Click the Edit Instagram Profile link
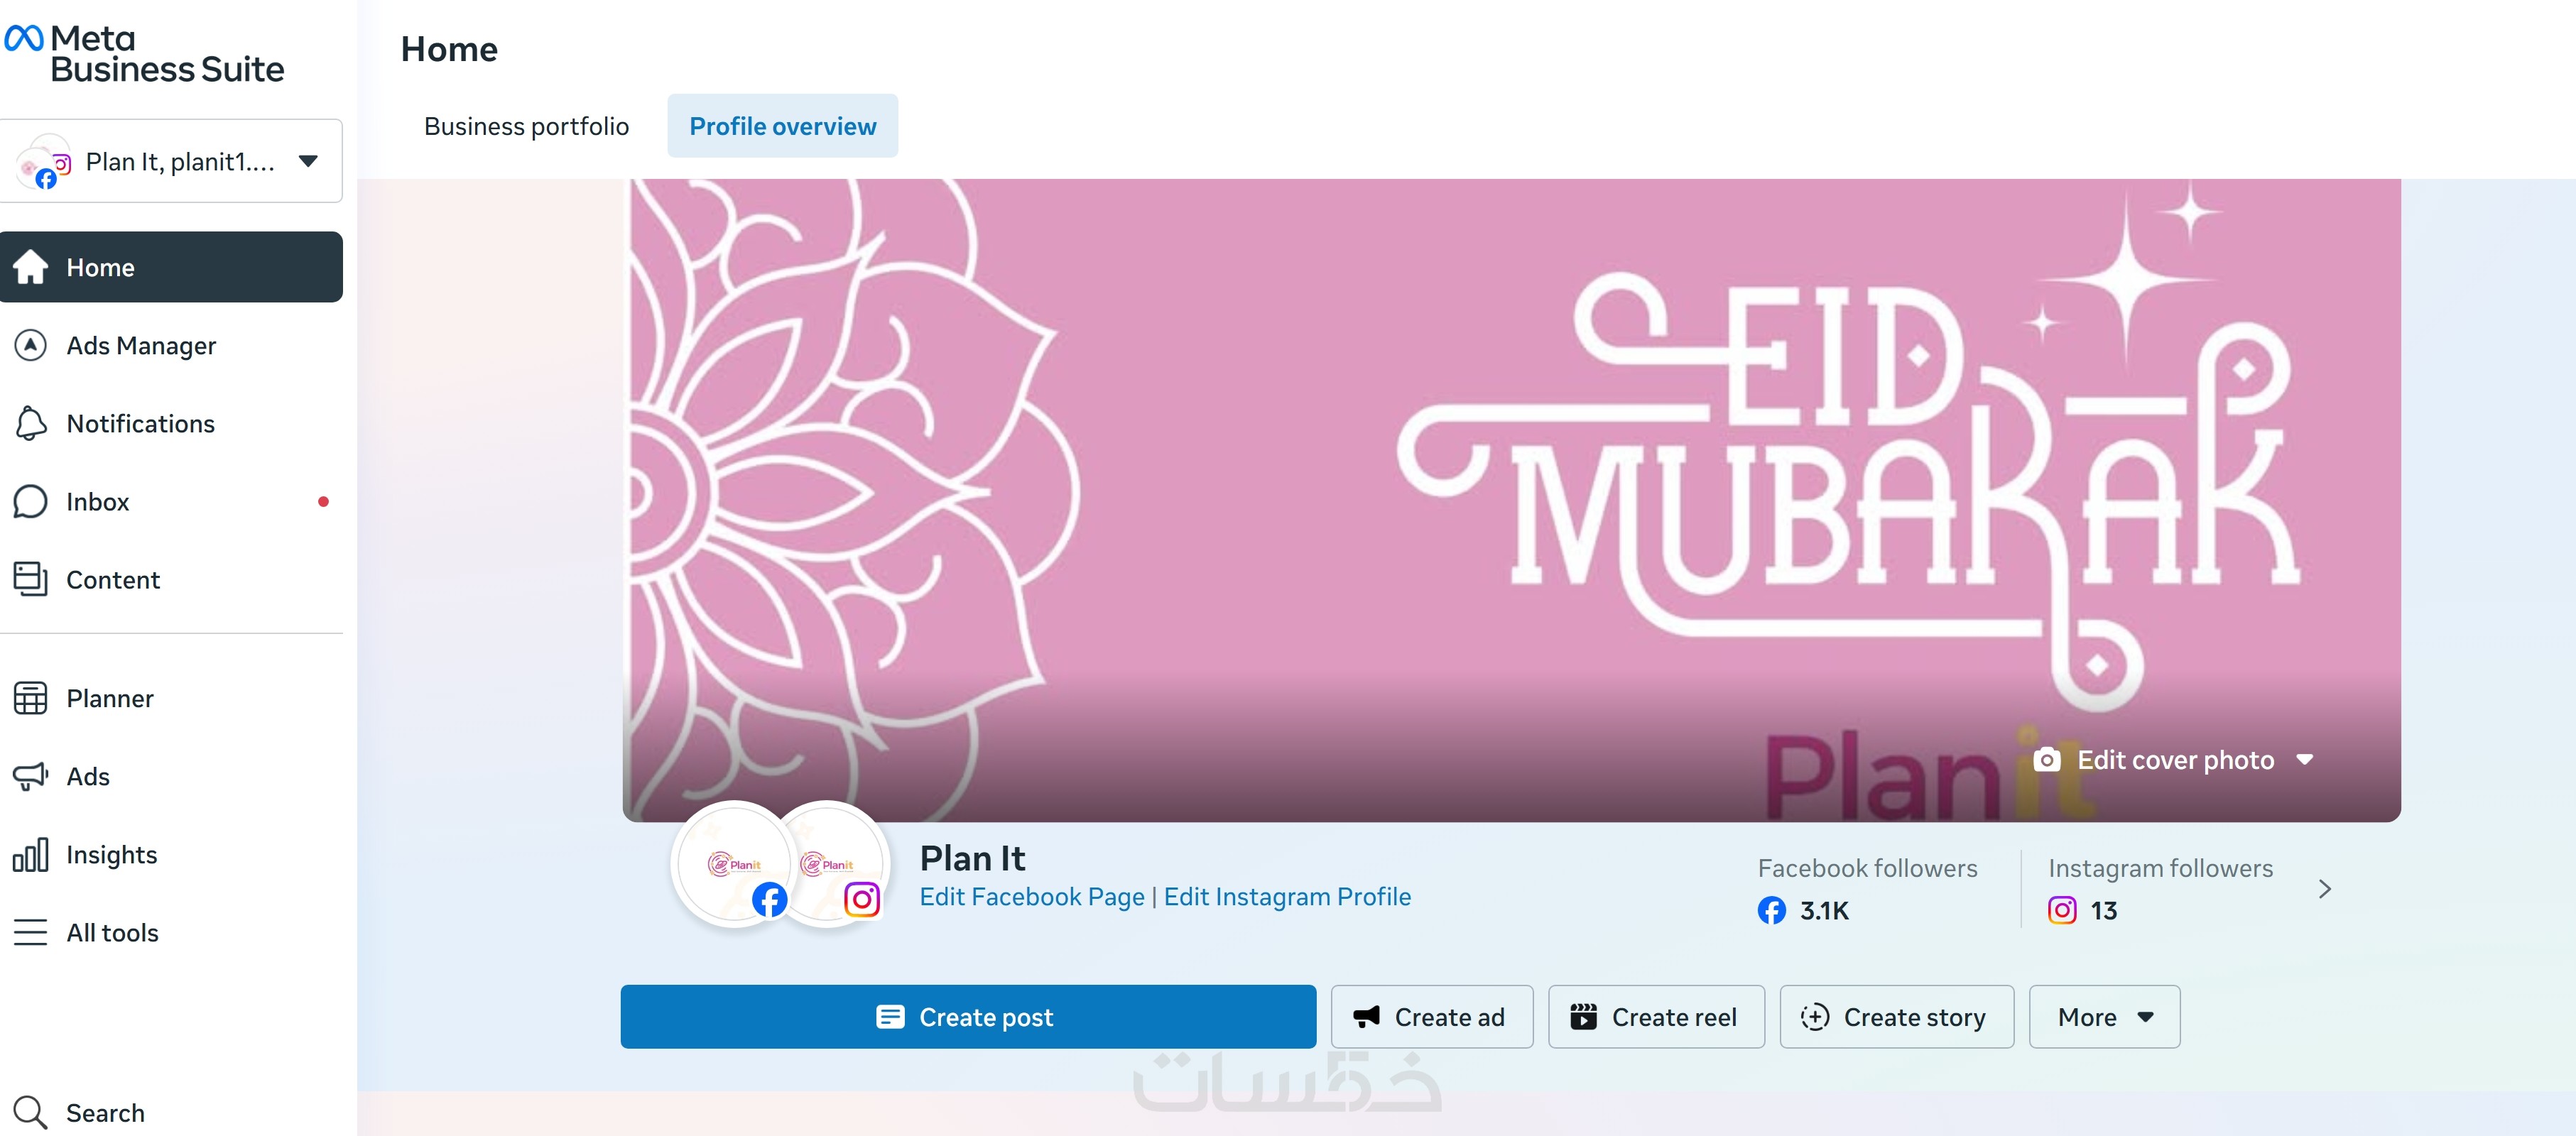Screen dimensions: 2576x1136 coord(1287,897)
